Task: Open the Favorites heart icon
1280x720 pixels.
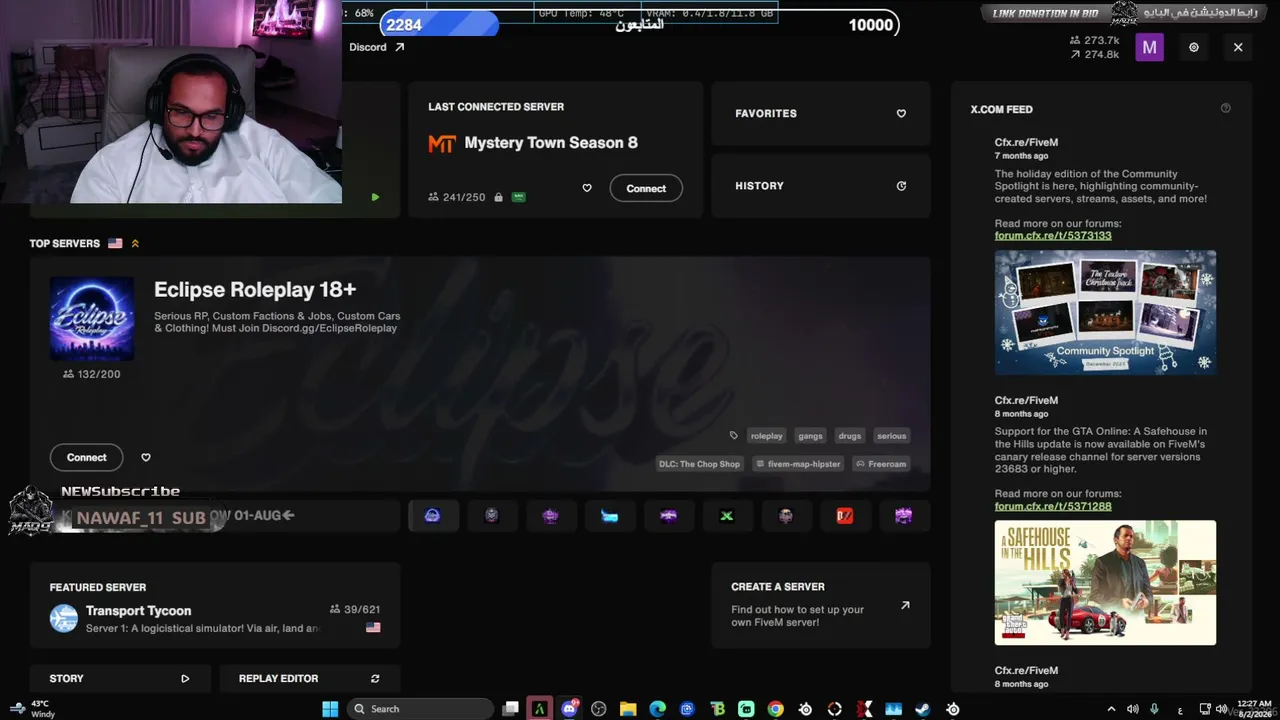Action: [901, 114]
